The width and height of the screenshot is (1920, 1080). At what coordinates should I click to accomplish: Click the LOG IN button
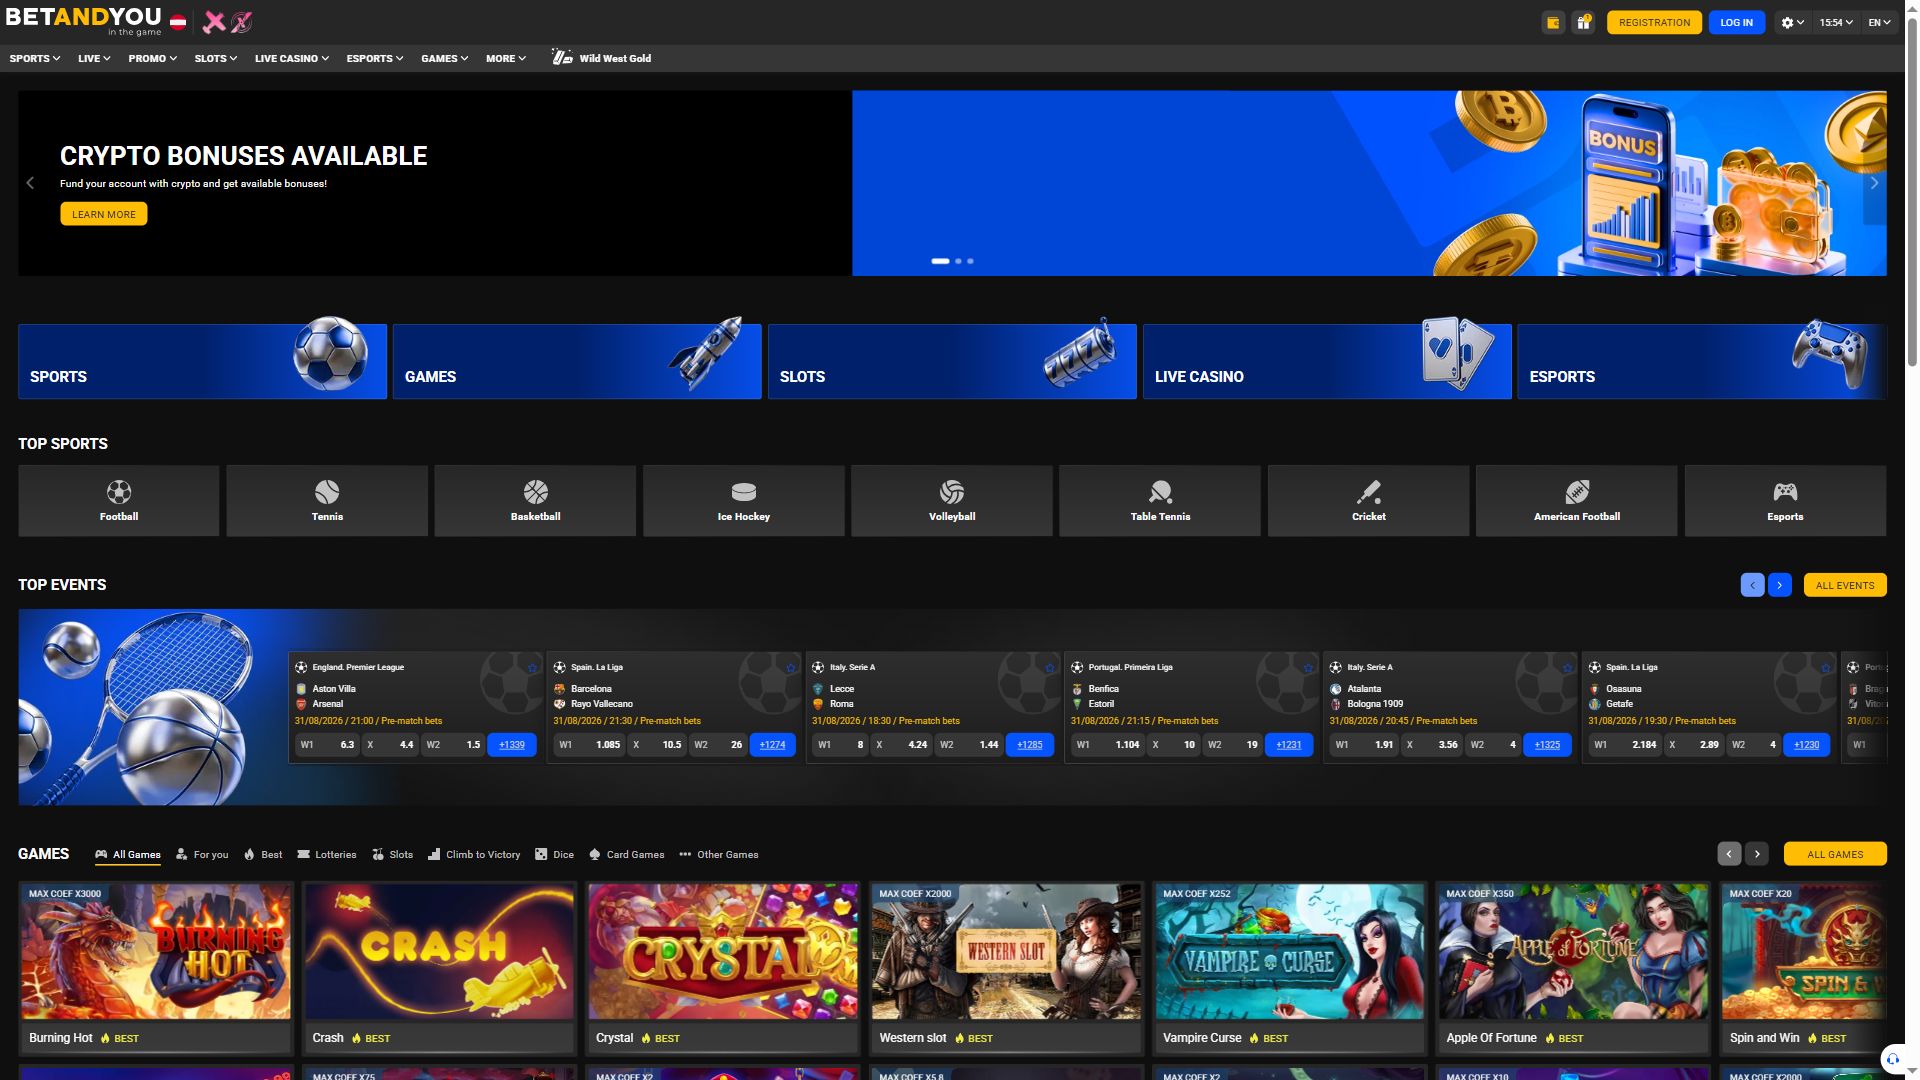[1737, 22]
